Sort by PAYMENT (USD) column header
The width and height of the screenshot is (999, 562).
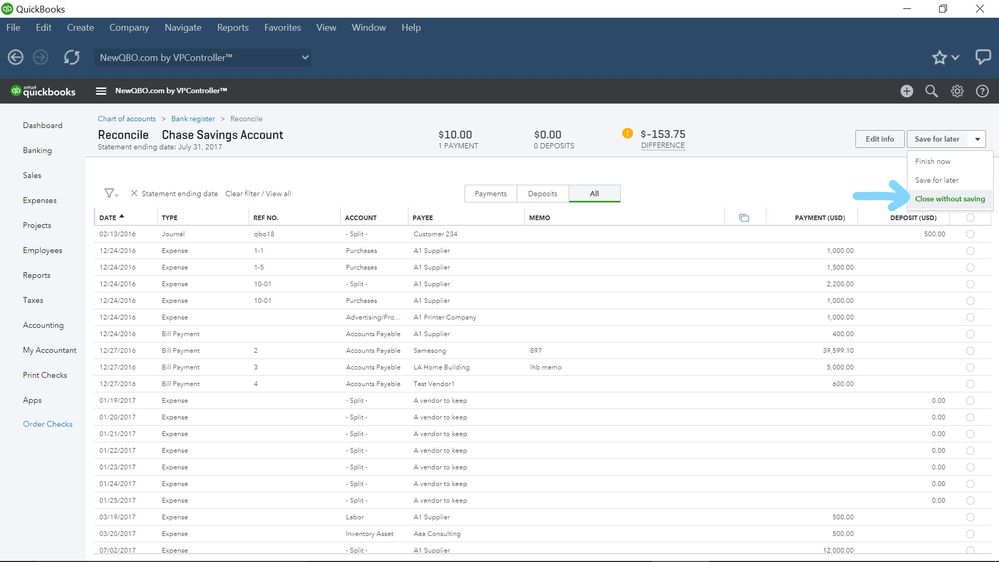[819, 217]
